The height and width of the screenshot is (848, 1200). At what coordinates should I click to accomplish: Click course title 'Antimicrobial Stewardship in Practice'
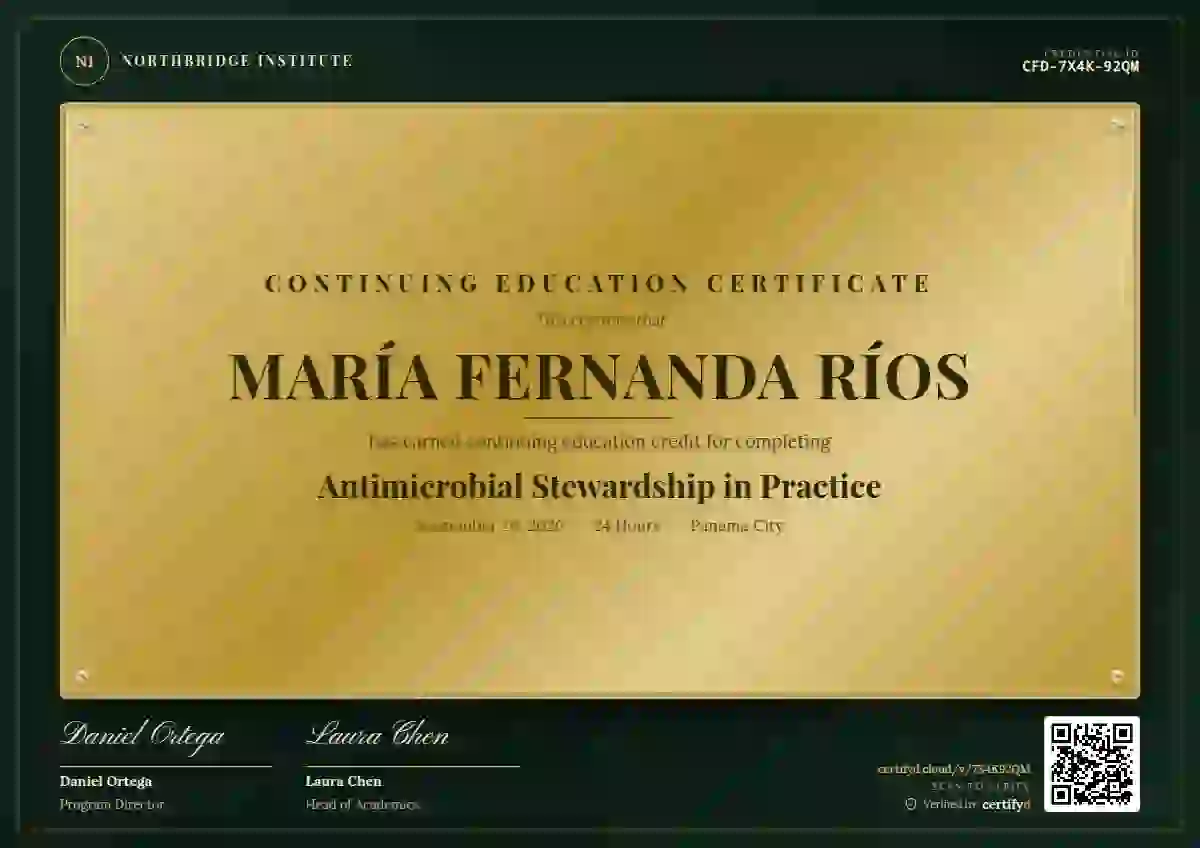[599, 487]
